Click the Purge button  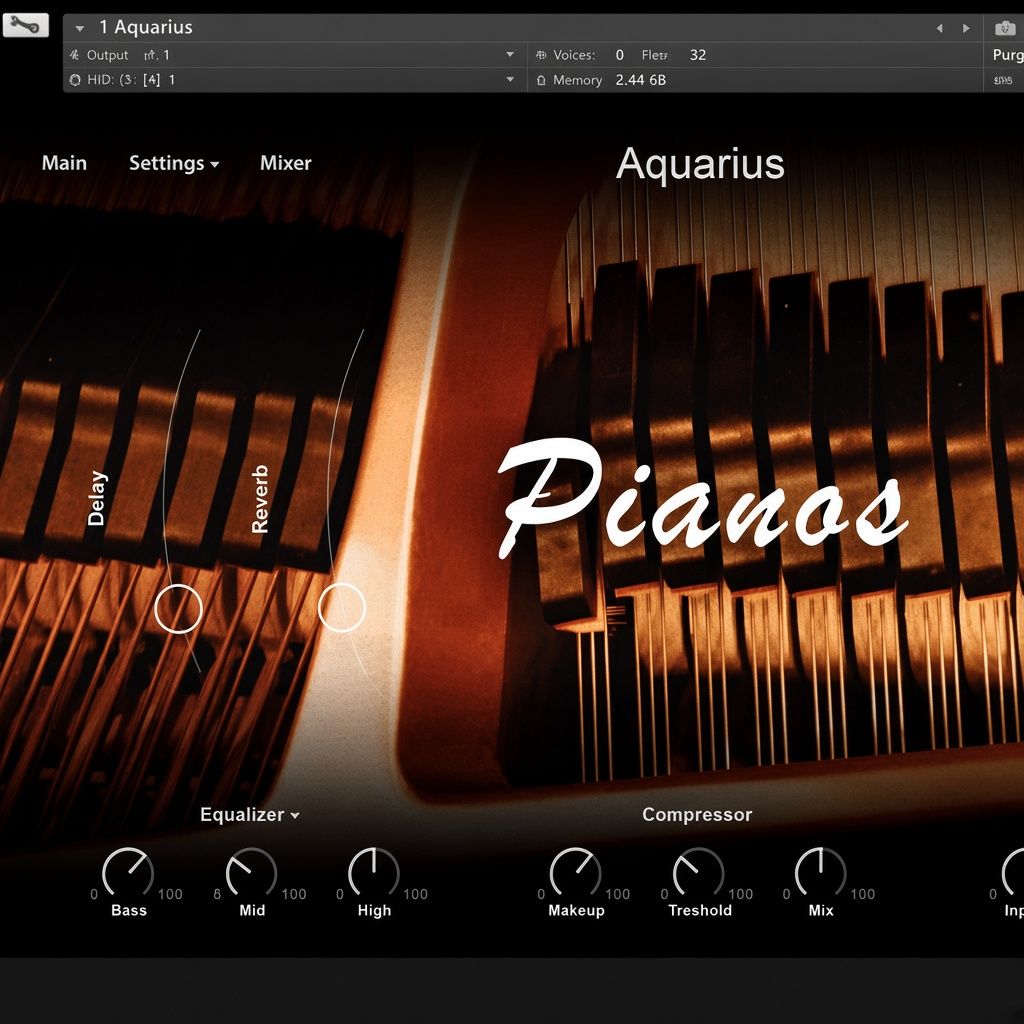pos(1008,55)
